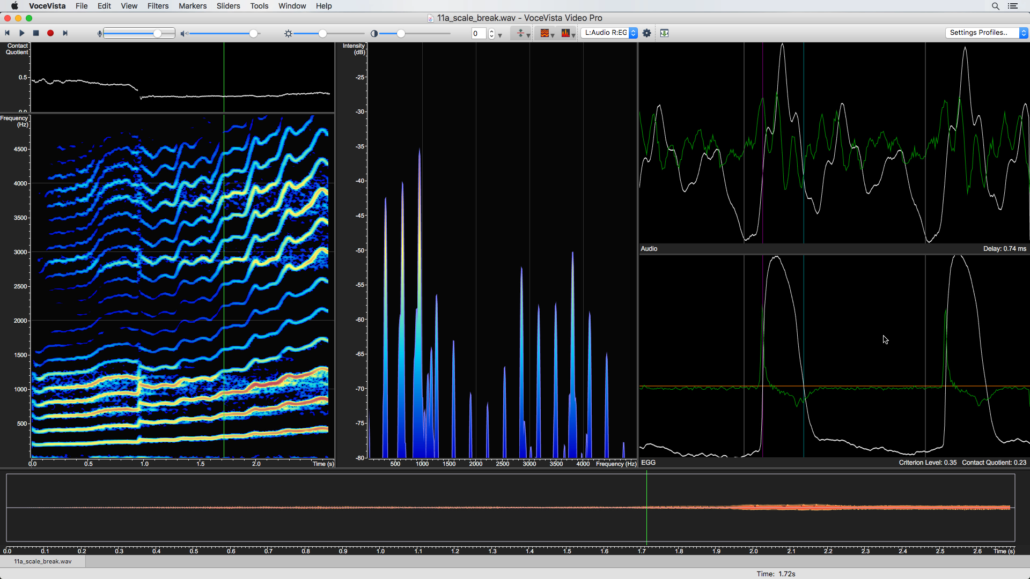
Task: Open the spectrogram color scheme dropdown arrow
Action: coord(553,35)
